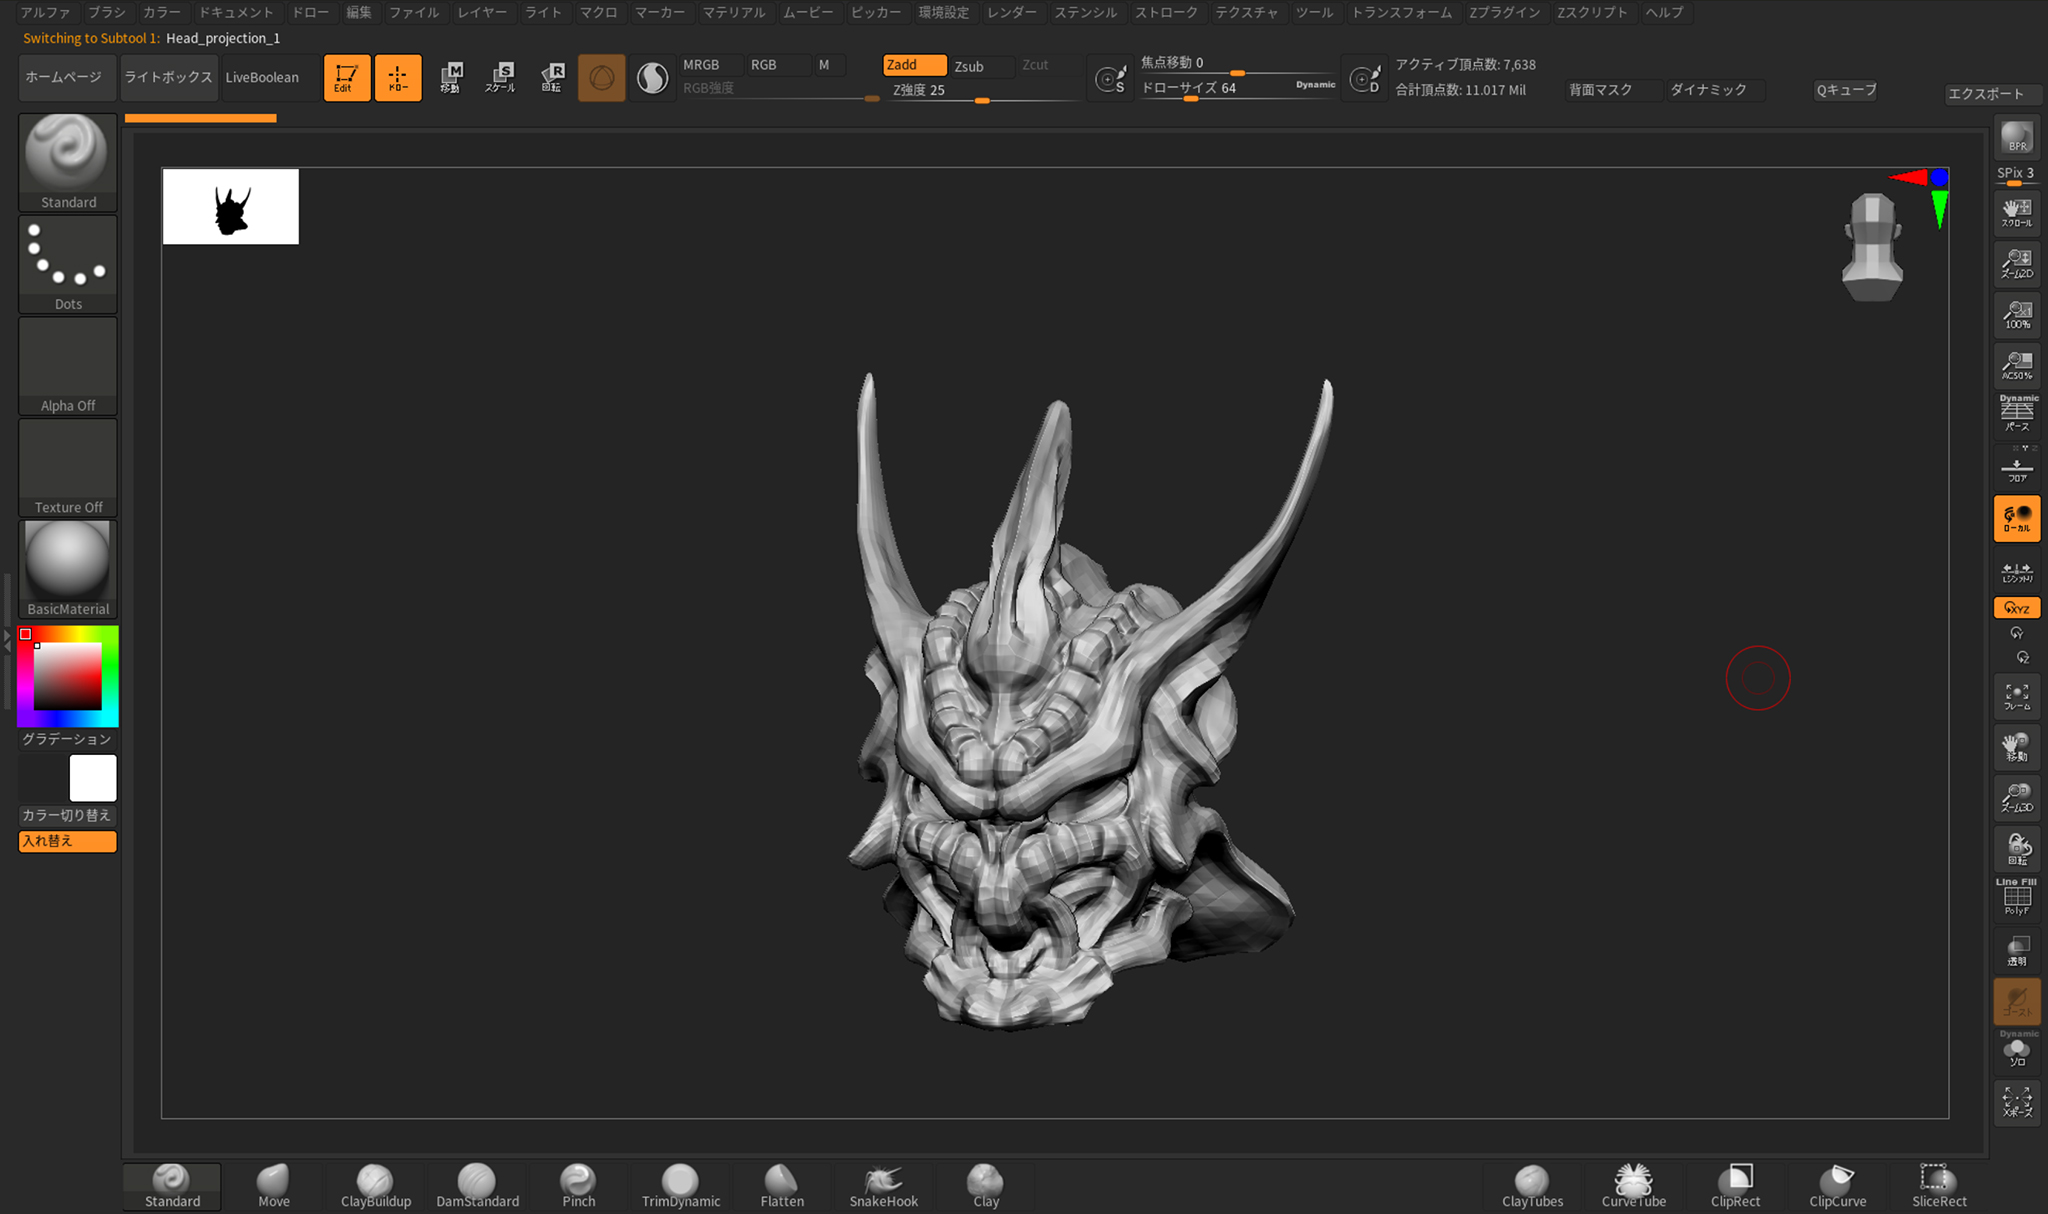Image resolution: width=2048 pixels, height=1214 pixels.
Task: Open the Zプラグイン menu
Action: pyautogui.click(x=1506, y=13)
